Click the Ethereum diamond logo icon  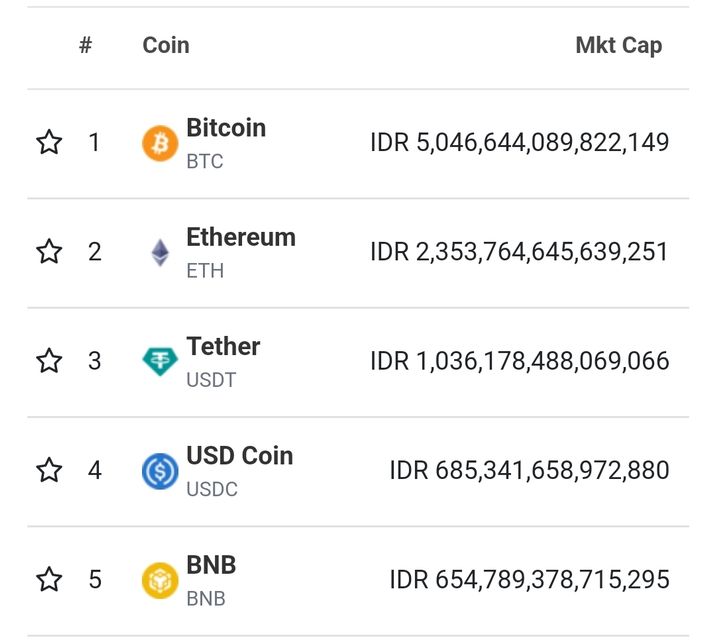point(160,252)
